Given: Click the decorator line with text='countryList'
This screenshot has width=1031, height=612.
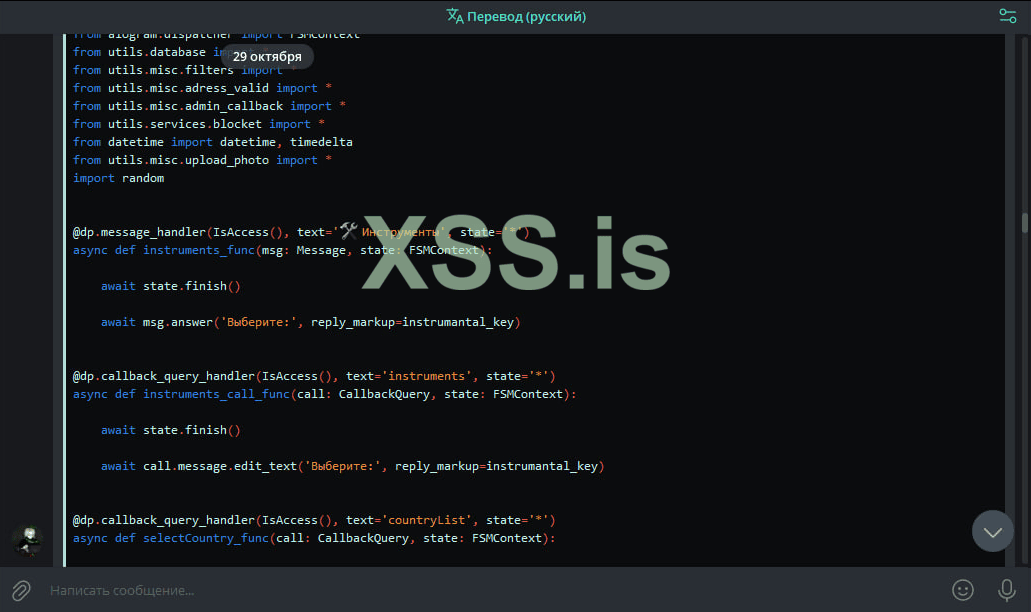Looking at the screenshot, I should pyautogui.click(x=314, y=520).
